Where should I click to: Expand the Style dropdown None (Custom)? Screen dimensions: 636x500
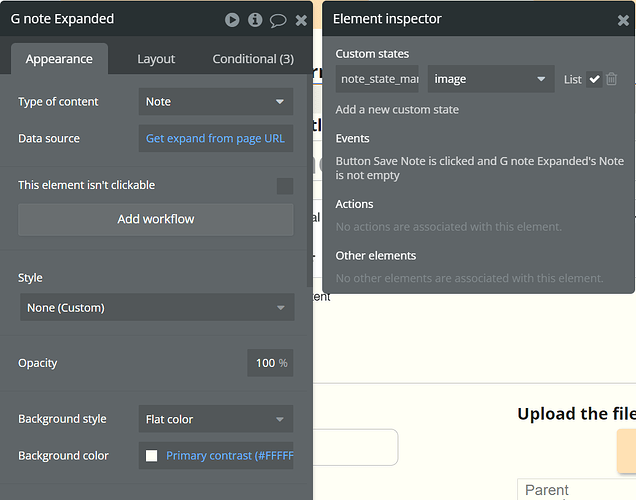[x=157, y=307]
